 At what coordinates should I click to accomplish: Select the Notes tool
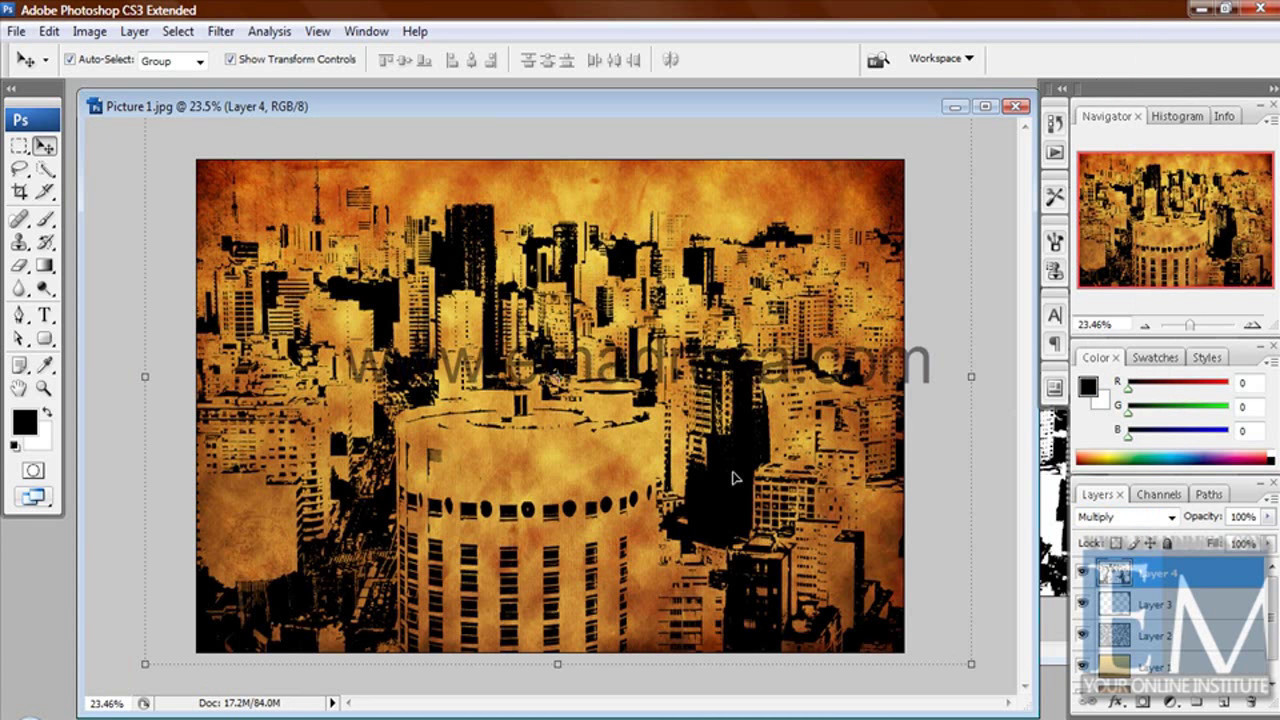tap(19, 366)
